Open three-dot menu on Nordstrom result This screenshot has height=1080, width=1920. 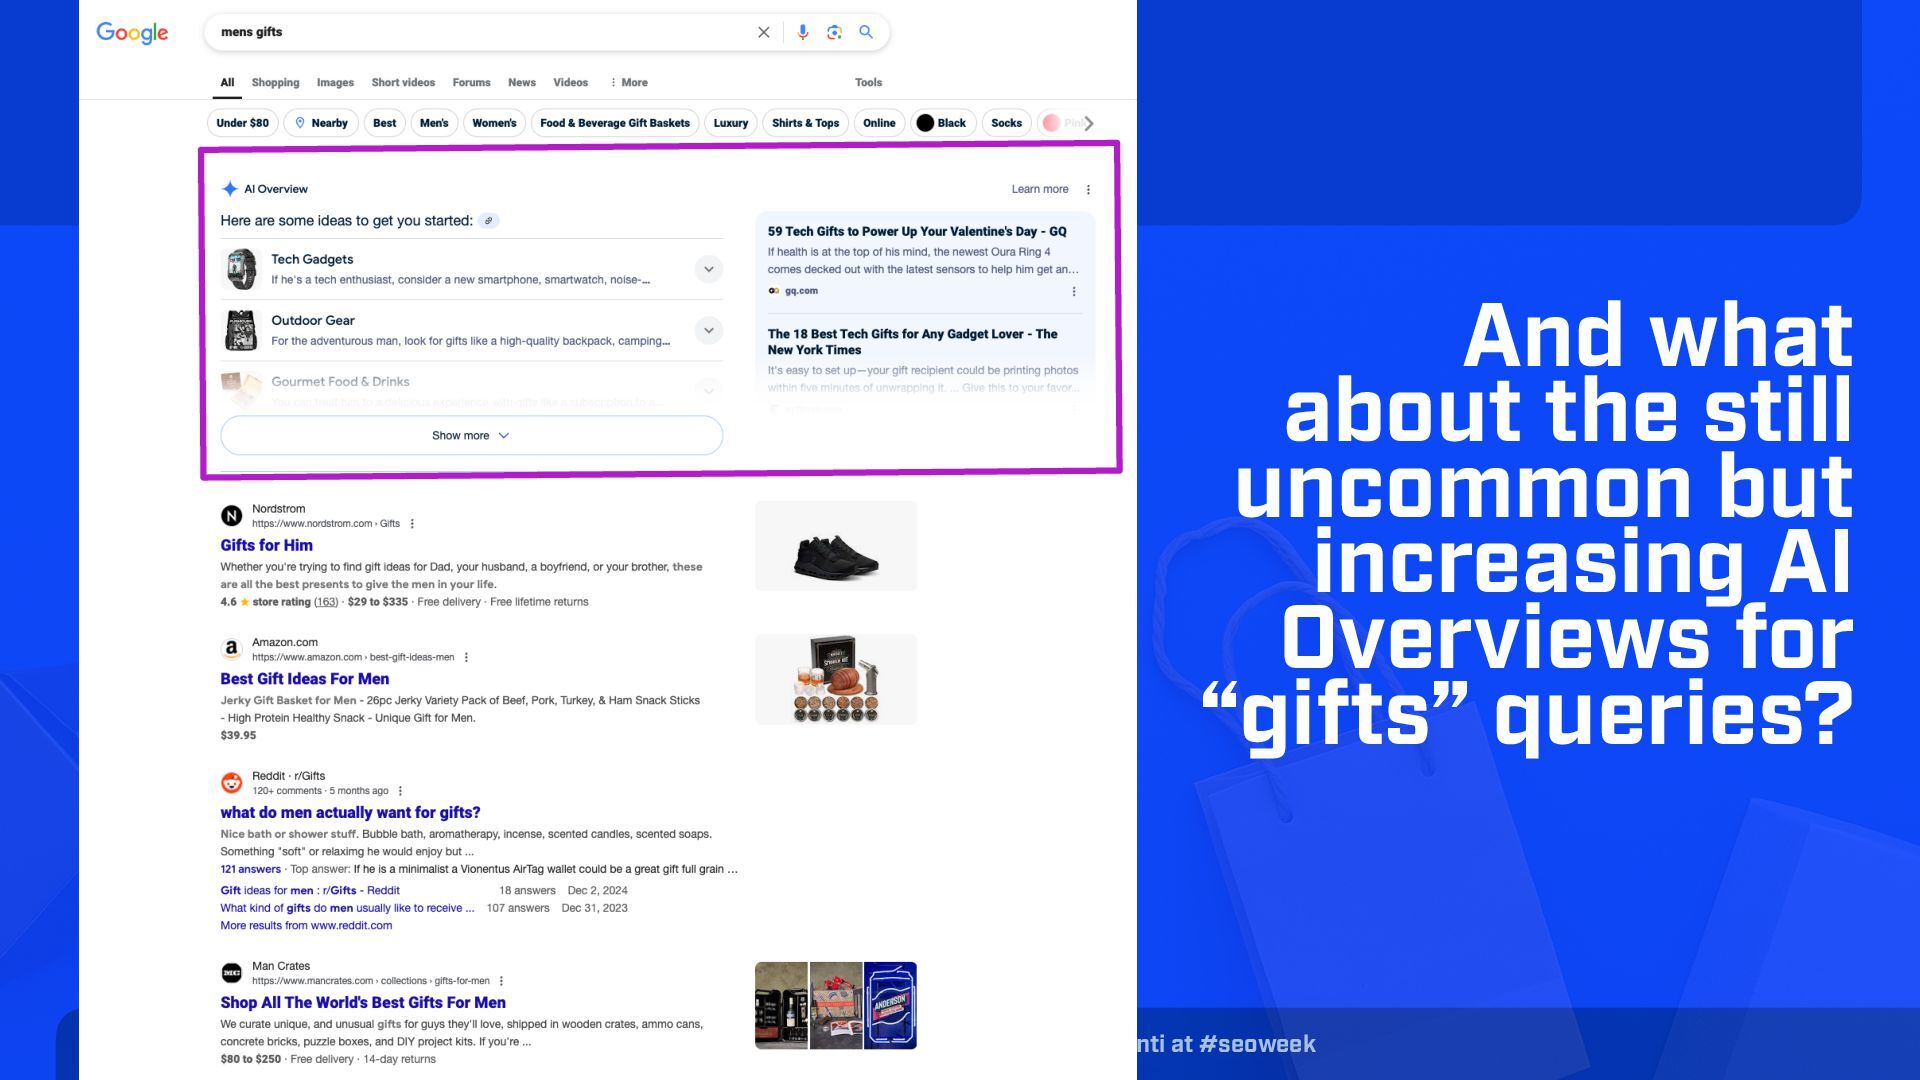[412, 524]
